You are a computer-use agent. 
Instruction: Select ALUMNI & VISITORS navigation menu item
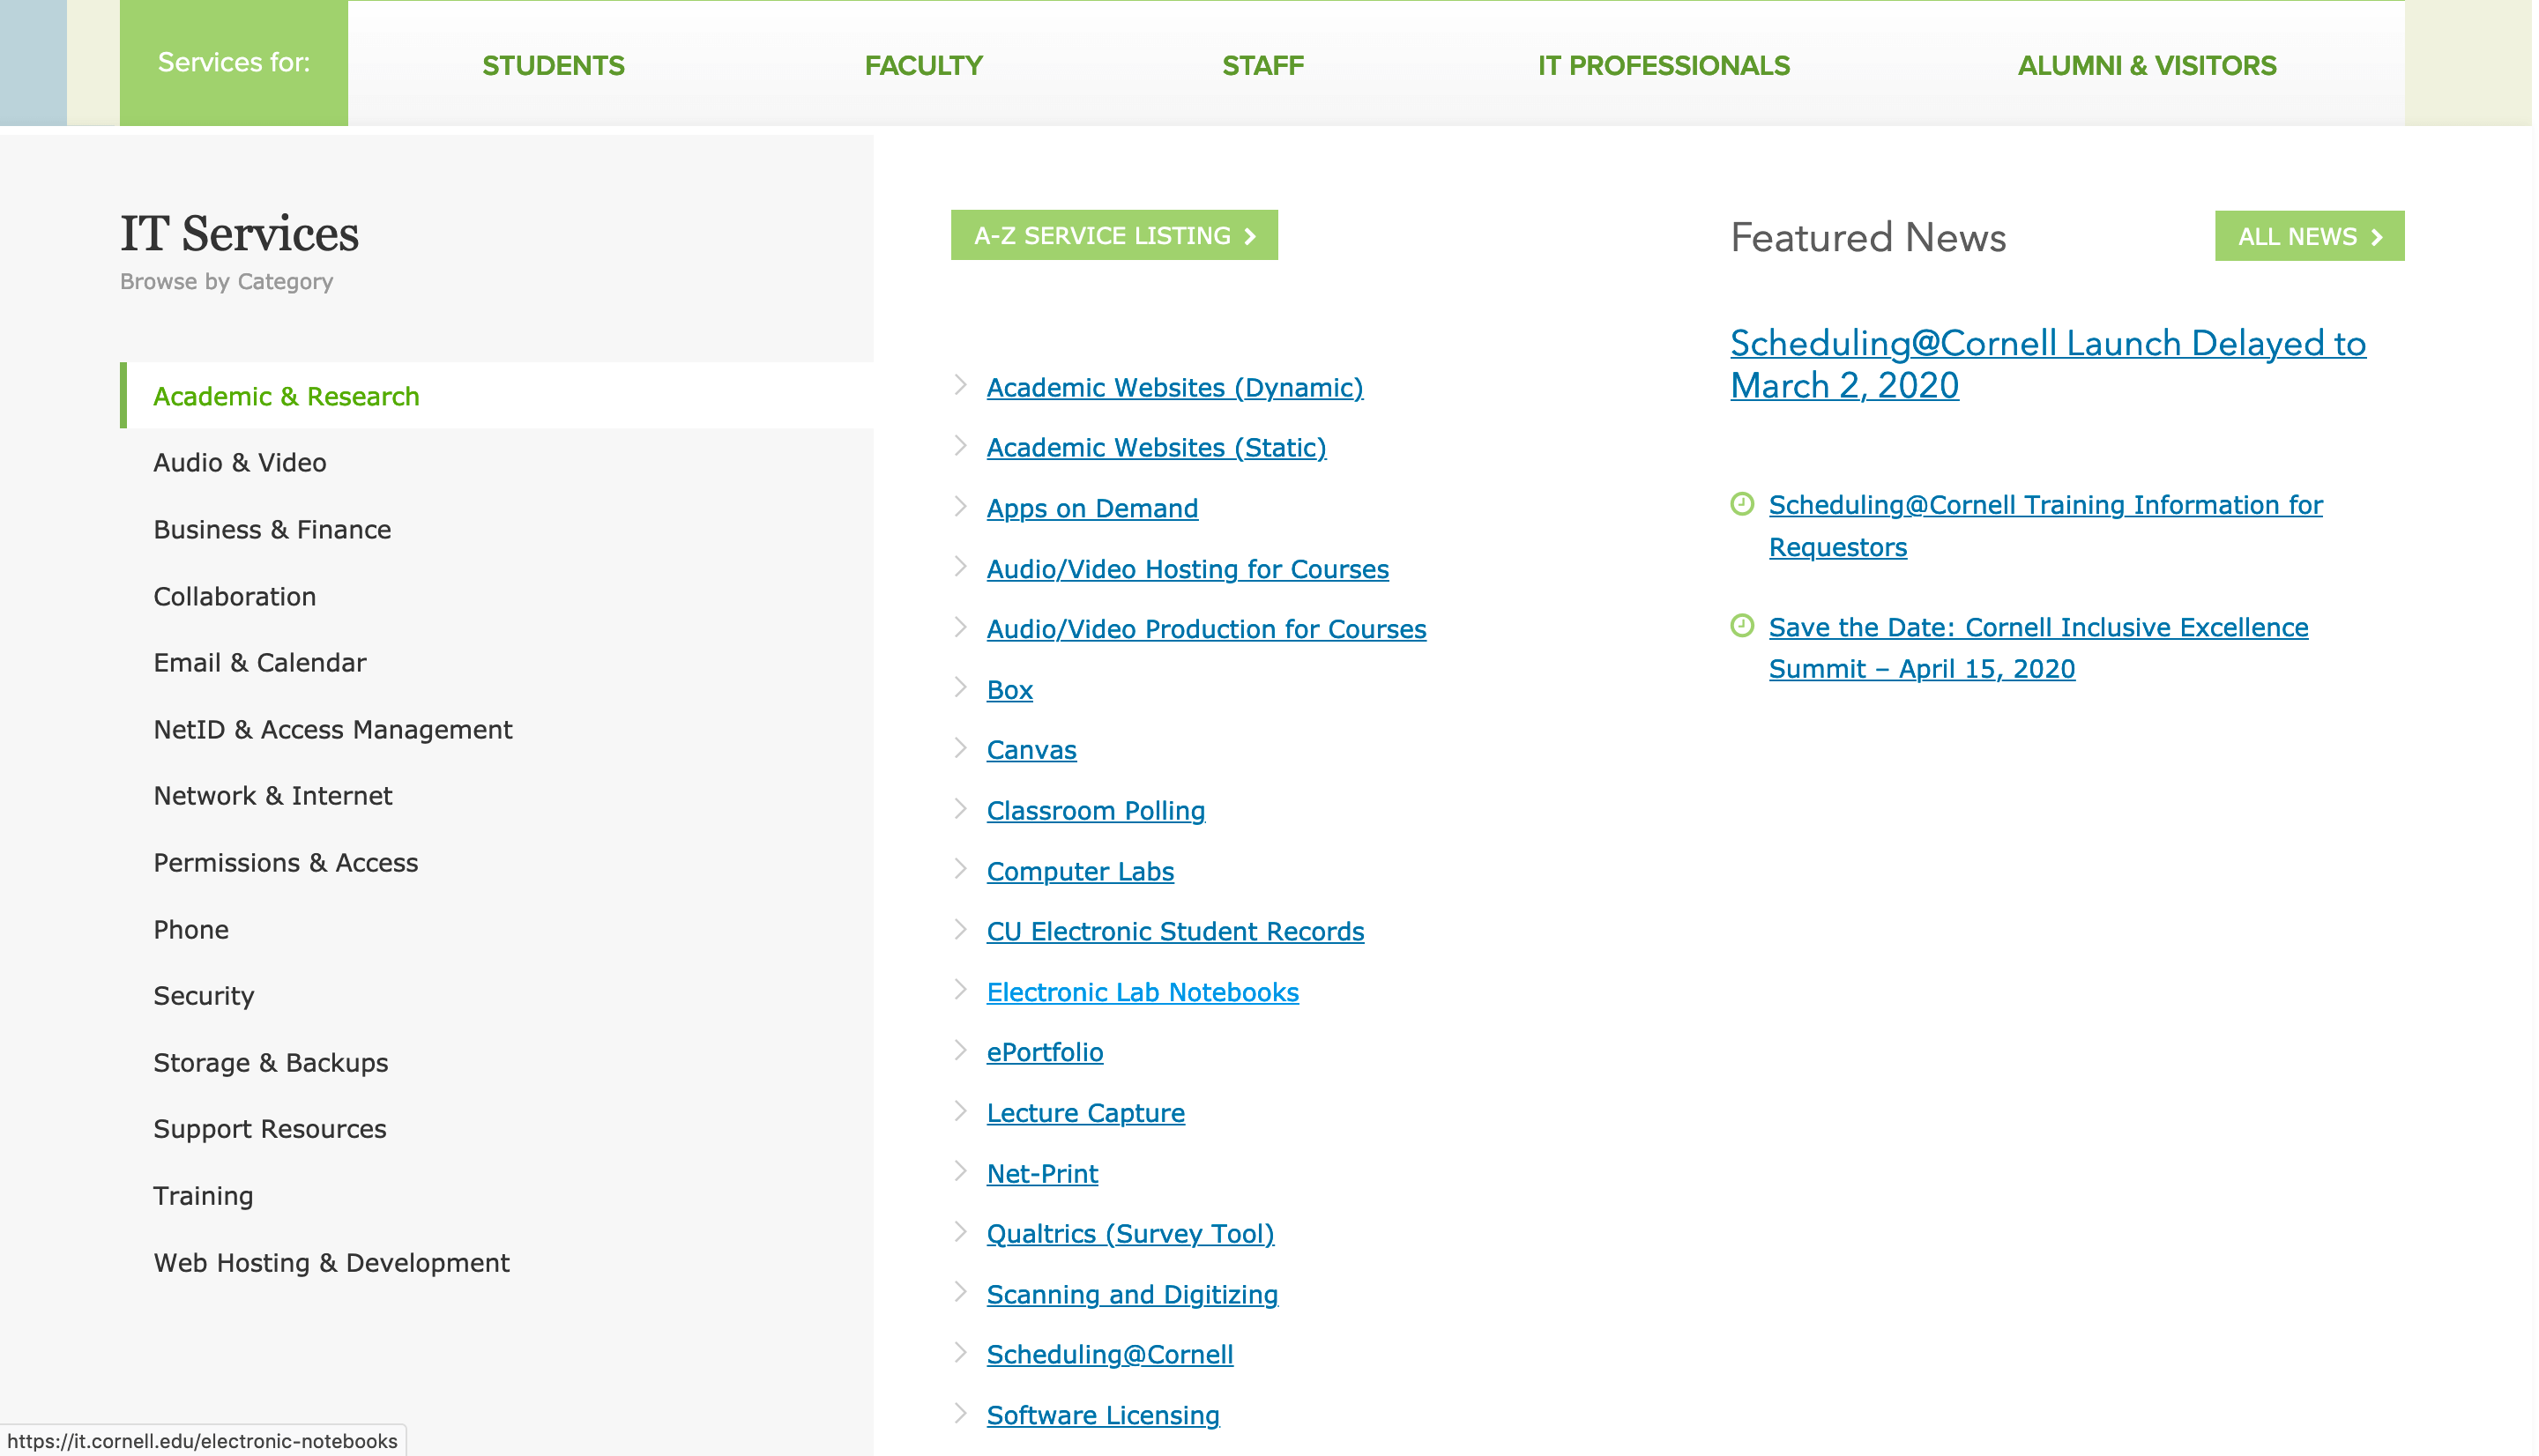2147,64
